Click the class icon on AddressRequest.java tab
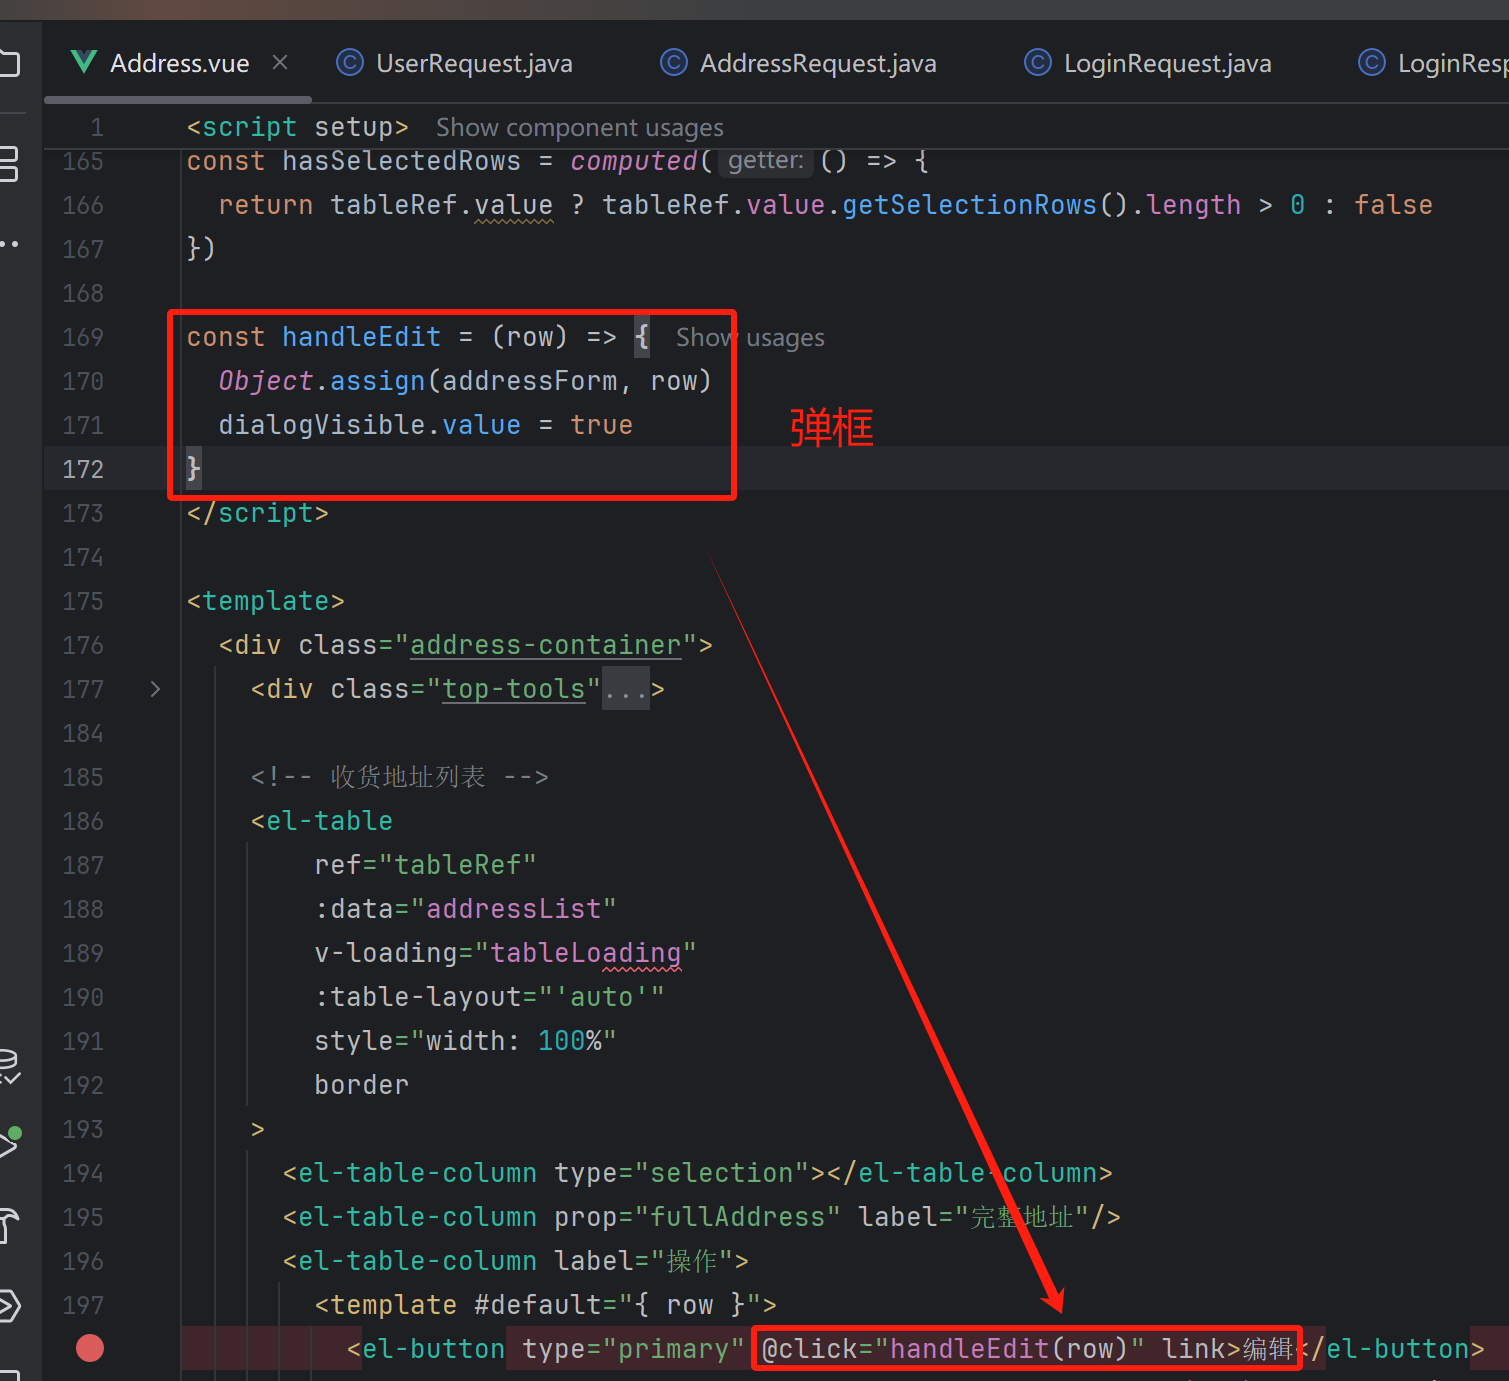1509x1381 pixels. (674, 63)
